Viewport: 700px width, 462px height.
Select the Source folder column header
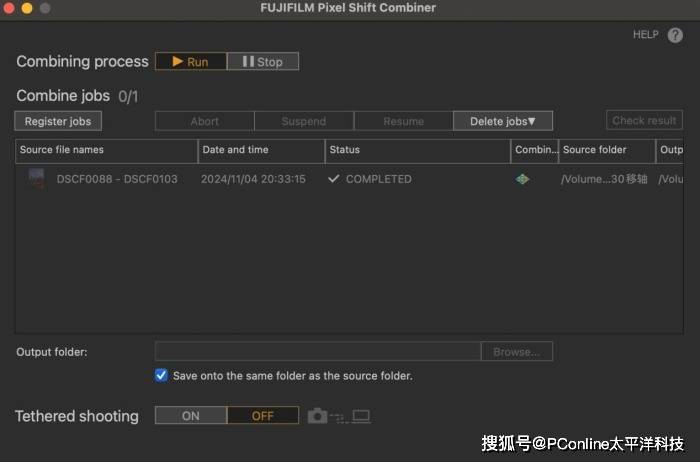point(606,150)
